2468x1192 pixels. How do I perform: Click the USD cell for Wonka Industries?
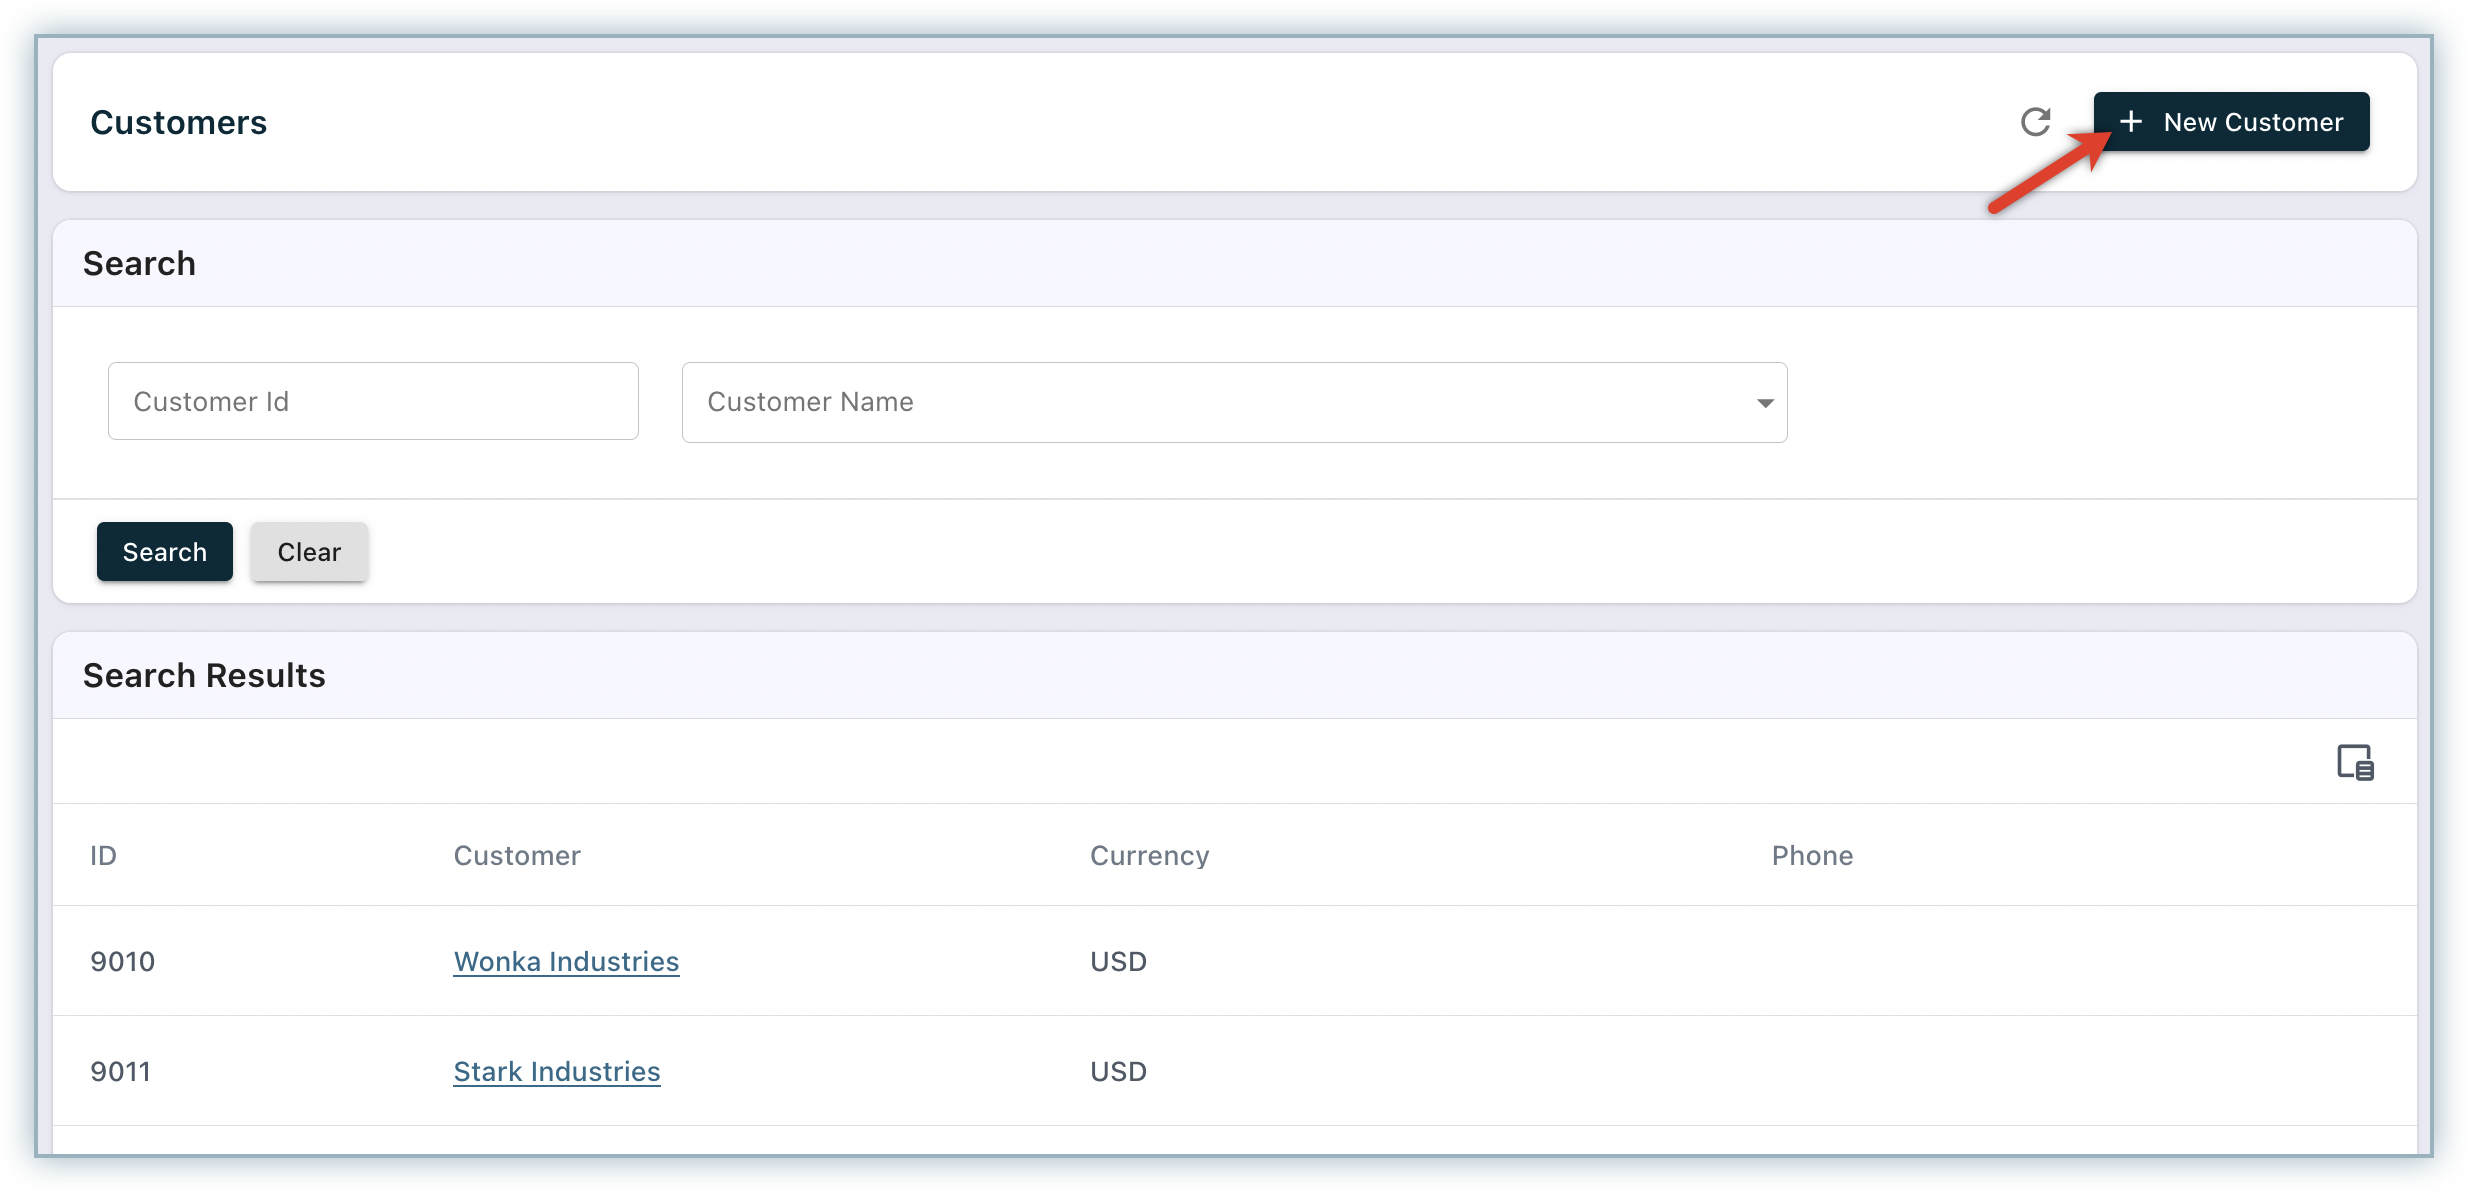coord(1118,961)
